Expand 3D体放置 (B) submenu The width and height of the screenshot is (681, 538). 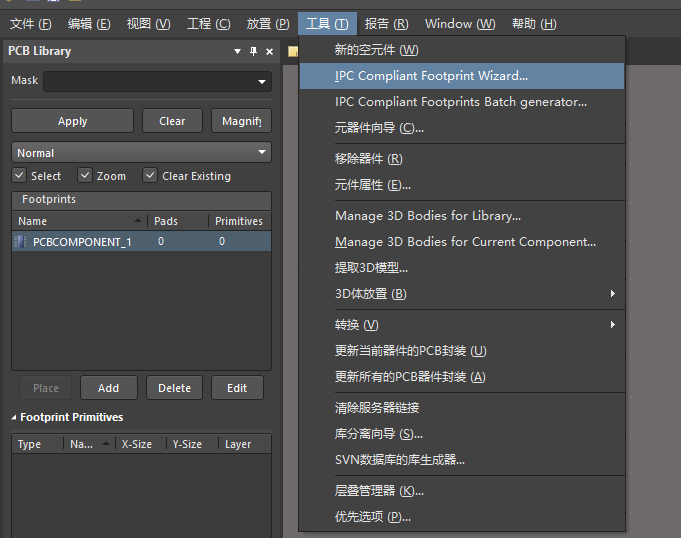click(x=462, y=294)
